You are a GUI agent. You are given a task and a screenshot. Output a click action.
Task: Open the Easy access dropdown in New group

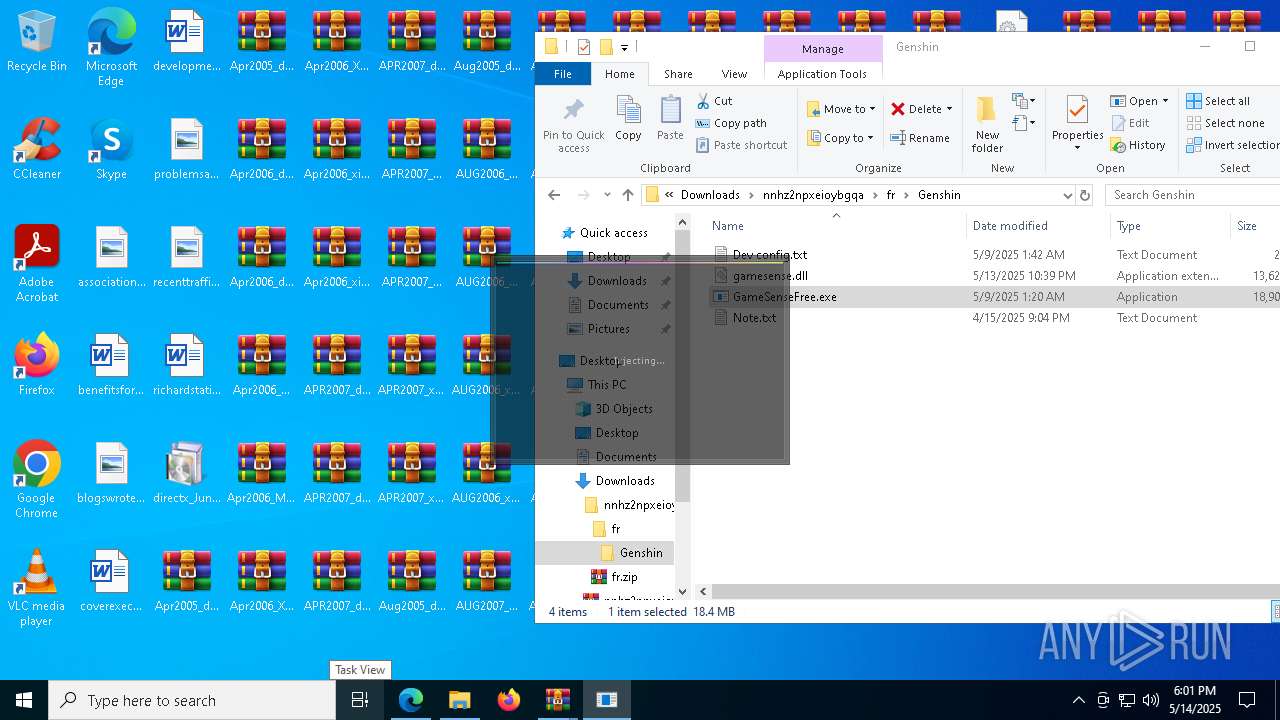pos(1022,123)
